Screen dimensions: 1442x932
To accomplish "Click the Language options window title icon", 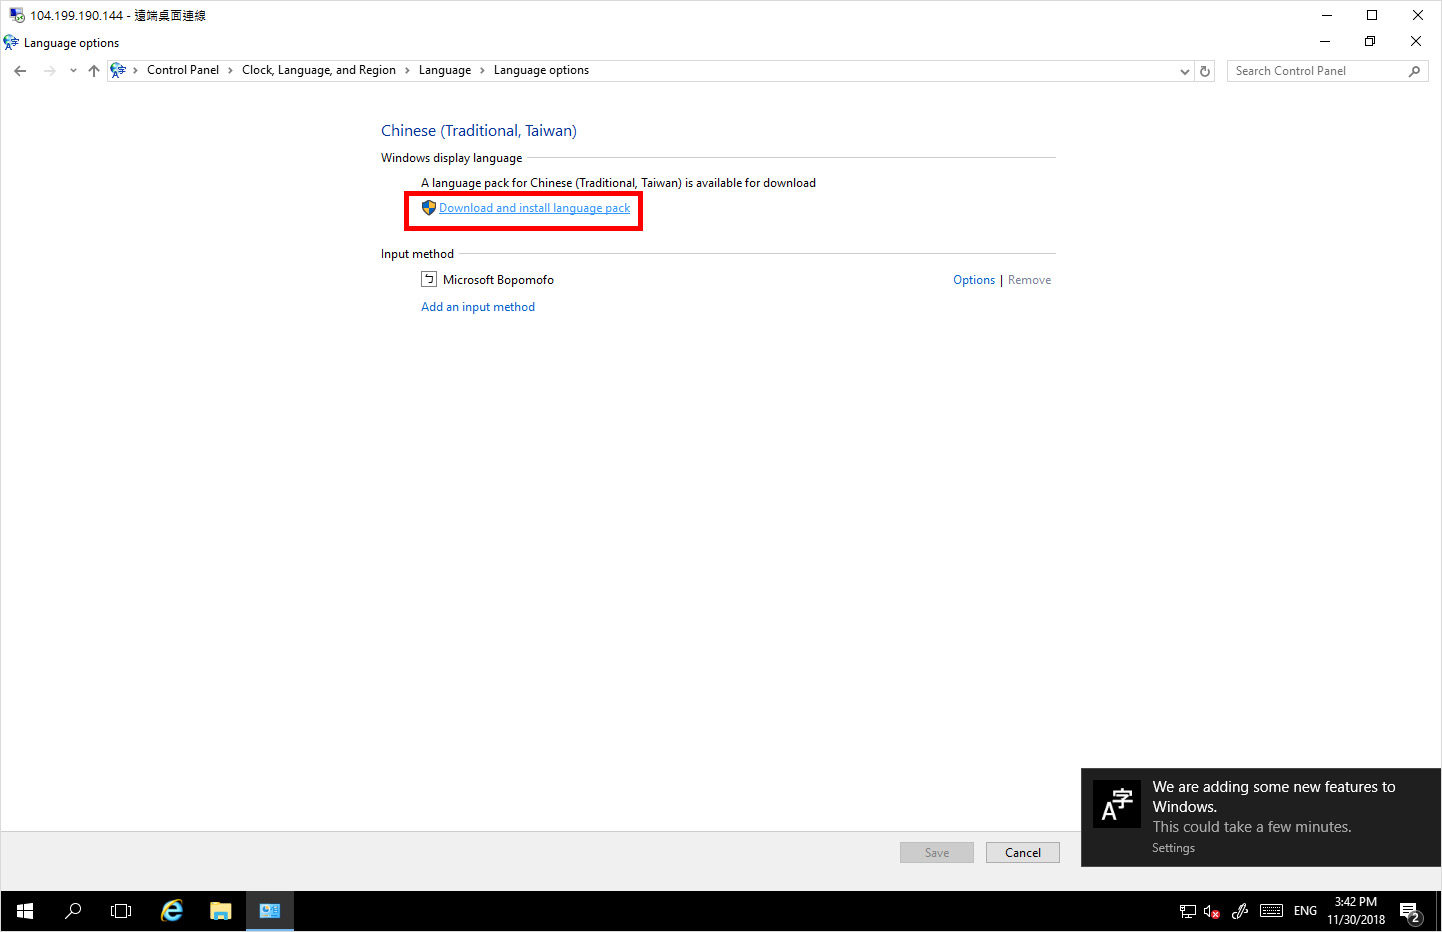I will coord(11,42).
